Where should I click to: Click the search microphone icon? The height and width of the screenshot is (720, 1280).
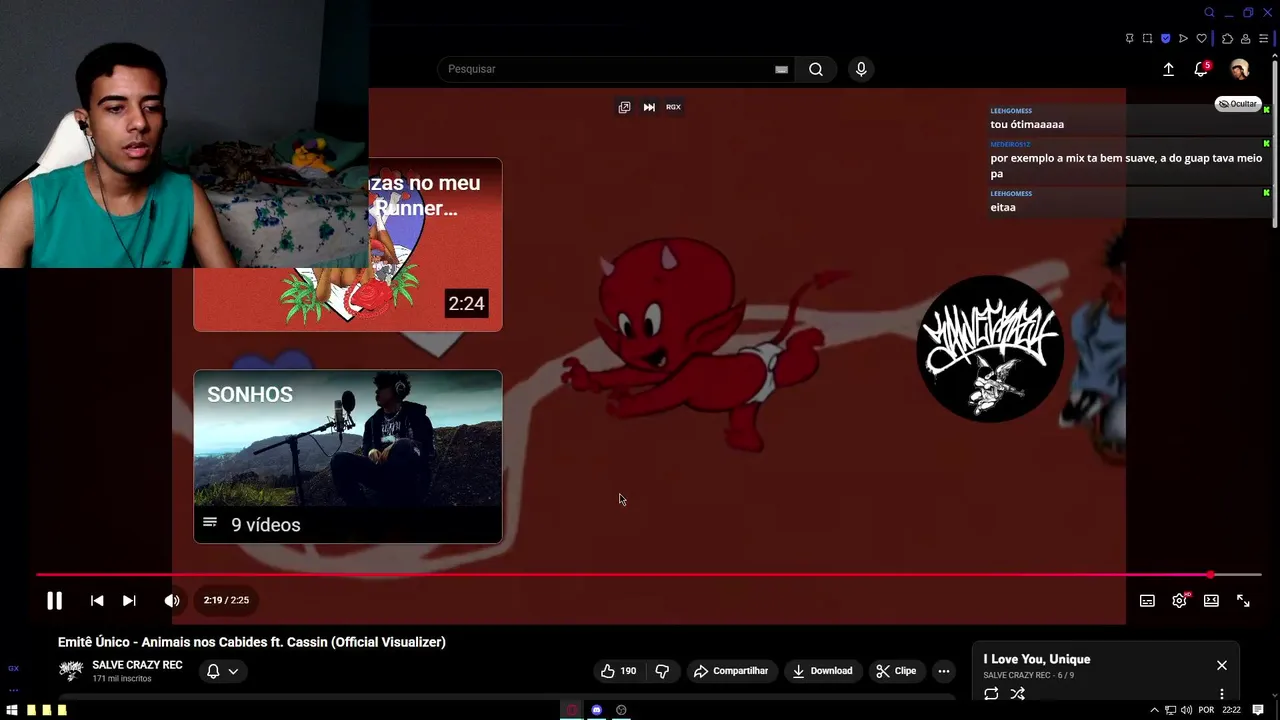pyautogui.click(x=861, y=69)
